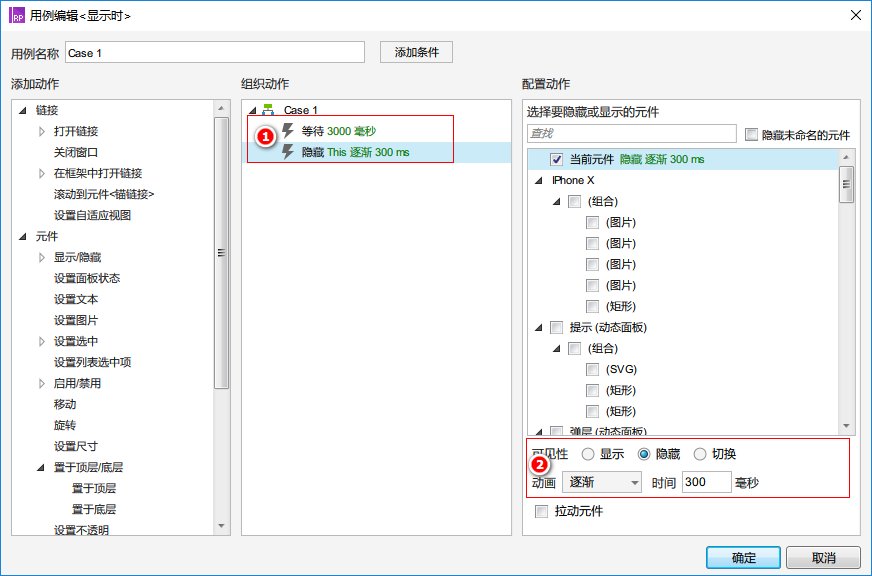Click the Axure RP icon in title bar
This screenshot has height=576, width=872.
coord(17,15)
